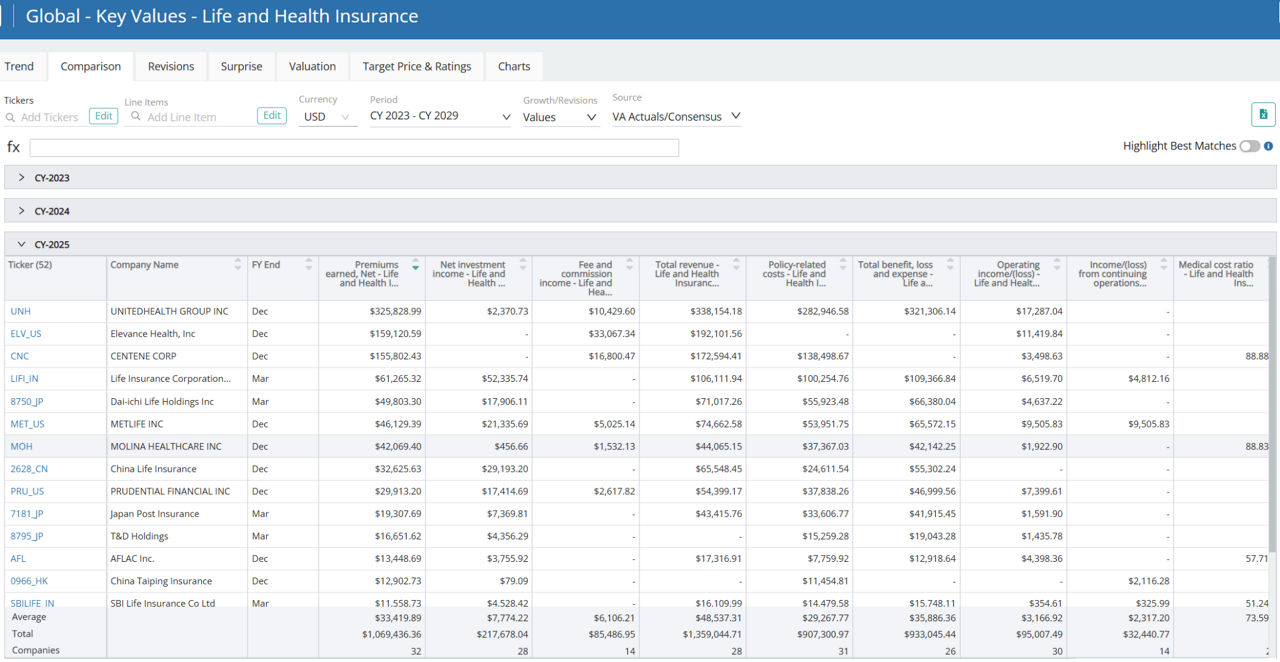
Task: Enable the Highlight Best Matches toggle
Action: coord(1249,146)
